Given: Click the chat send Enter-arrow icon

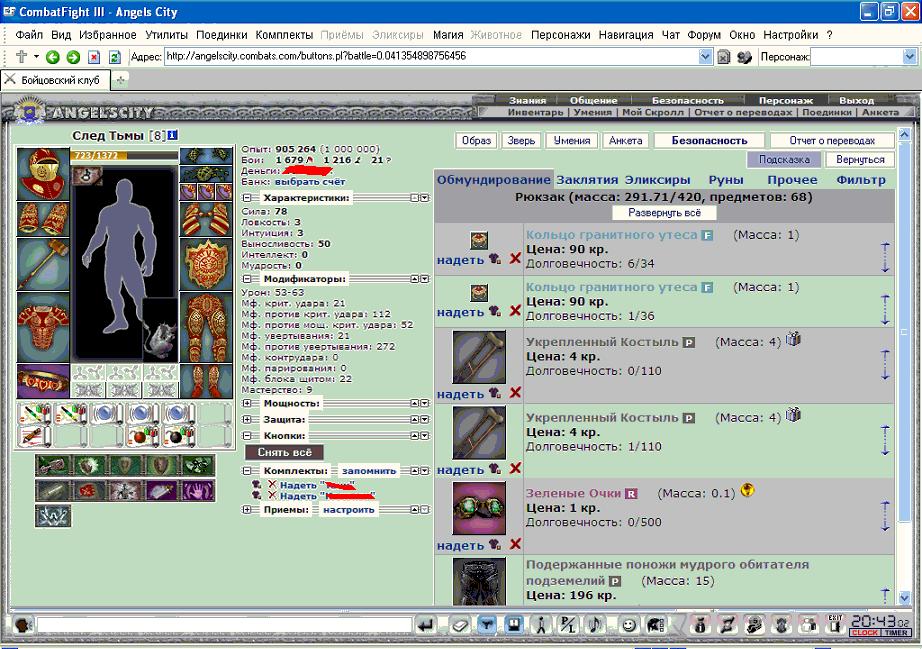Looking at the screenshot, I should (426, 625).
